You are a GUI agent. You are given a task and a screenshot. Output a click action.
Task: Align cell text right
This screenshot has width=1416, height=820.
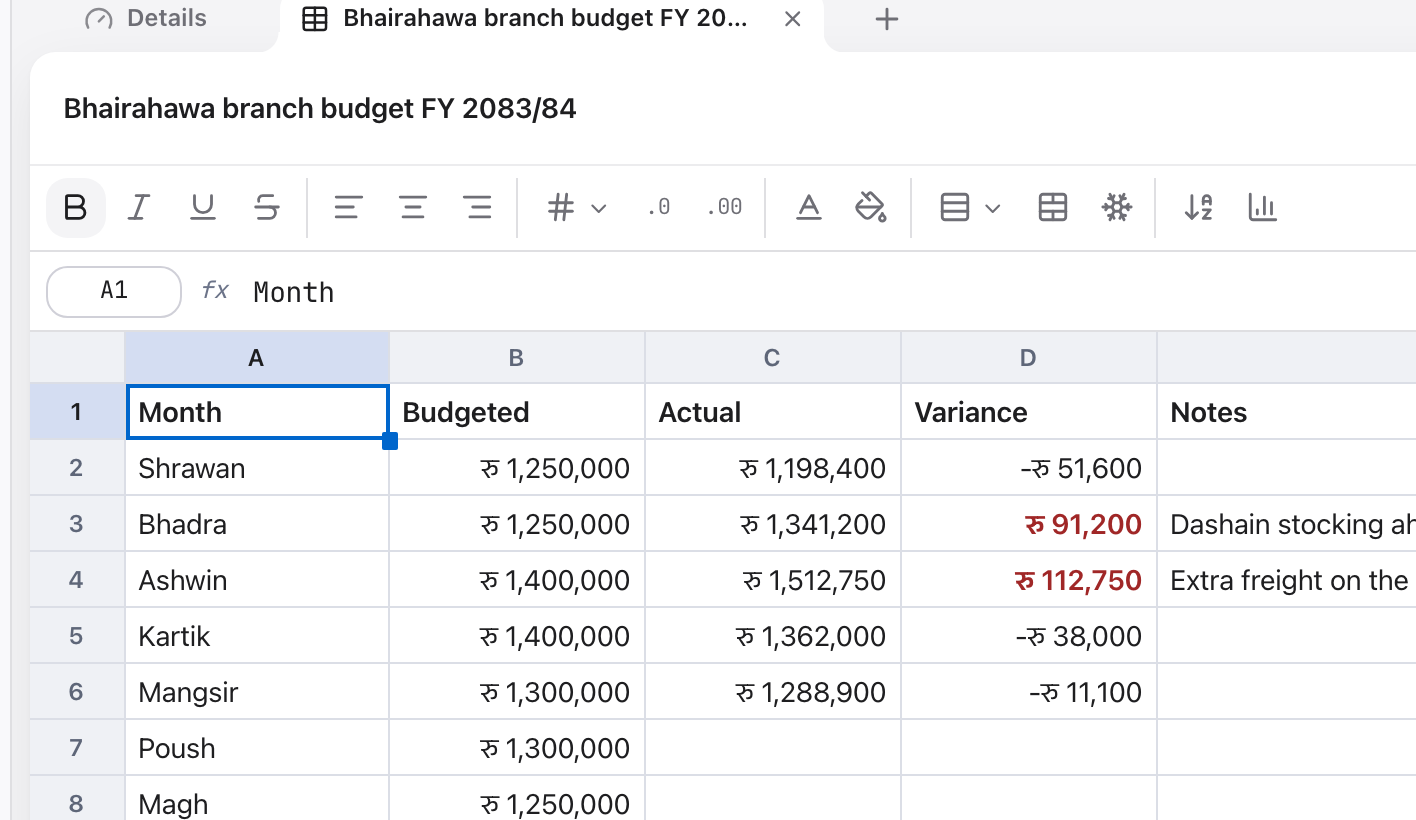(x=478, y=208)
